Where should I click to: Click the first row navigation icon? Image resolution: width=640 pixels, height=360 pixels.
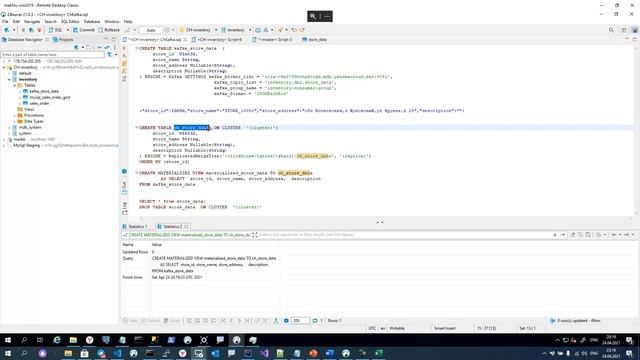223,321
